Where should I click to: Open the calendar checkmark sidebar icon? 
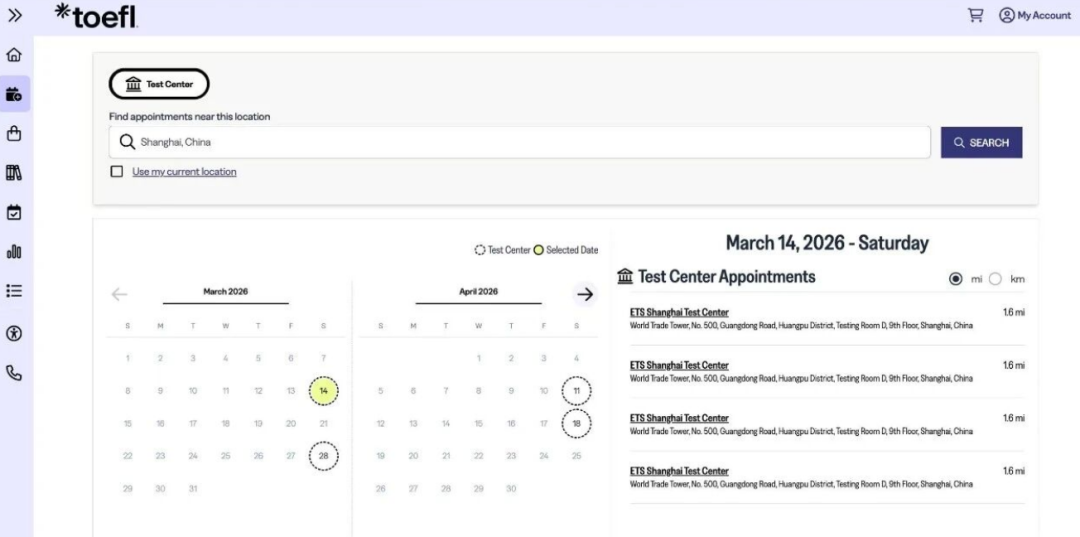click(x=14, y=212)
